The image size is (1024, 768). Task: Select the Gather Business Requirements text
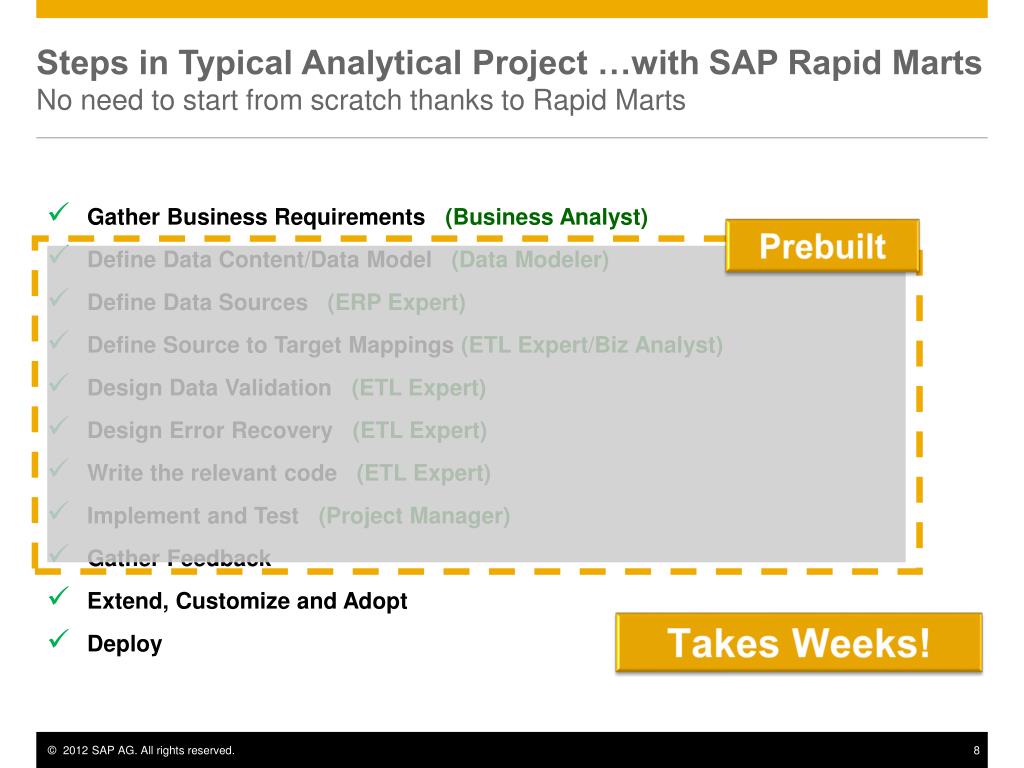click(256, 217)
